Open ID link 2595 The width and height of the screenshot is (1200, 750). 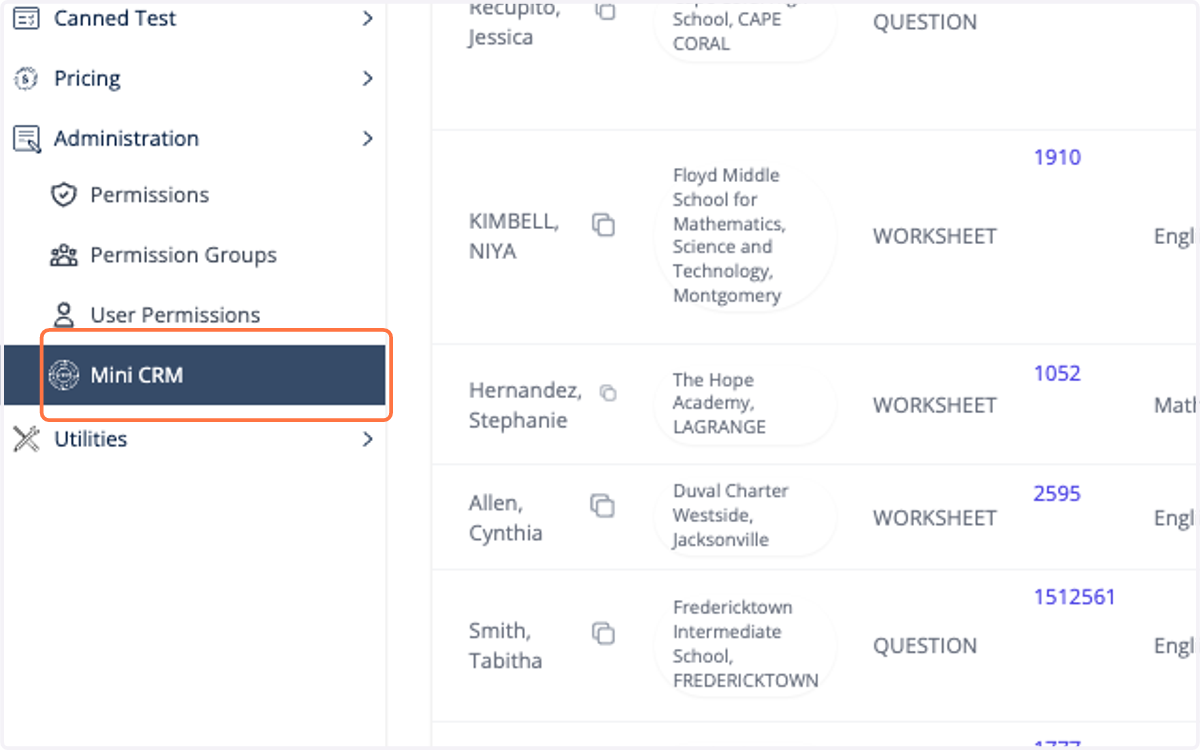click(x=1057, y=493)
